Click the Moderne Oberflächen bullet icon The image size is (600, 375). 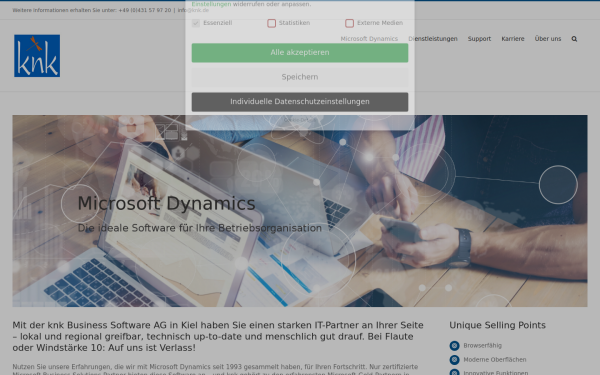[x=454, y=360]
